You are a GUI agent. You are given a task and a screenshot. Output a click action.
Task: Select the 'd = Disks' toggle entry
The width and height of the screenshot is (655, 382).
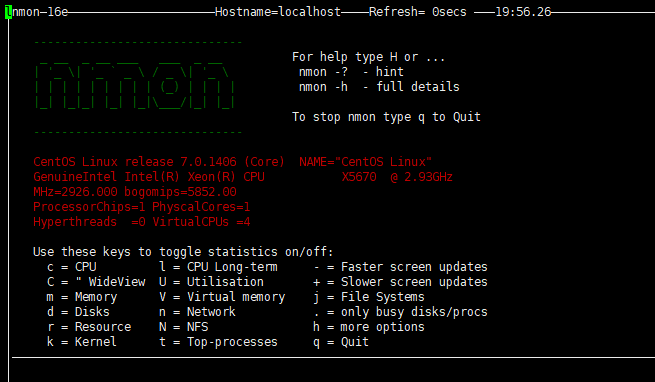pos(78,312)
